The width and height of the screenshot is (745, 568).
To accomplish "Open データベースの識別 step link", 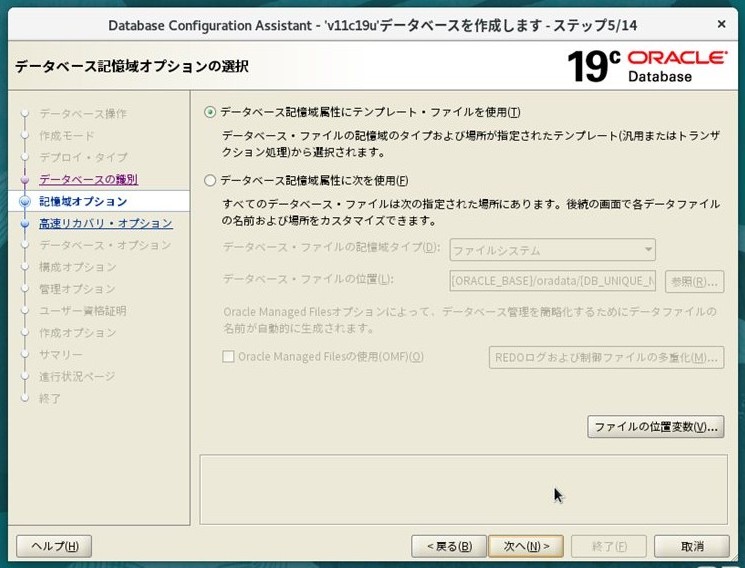I will pos(88,179).
